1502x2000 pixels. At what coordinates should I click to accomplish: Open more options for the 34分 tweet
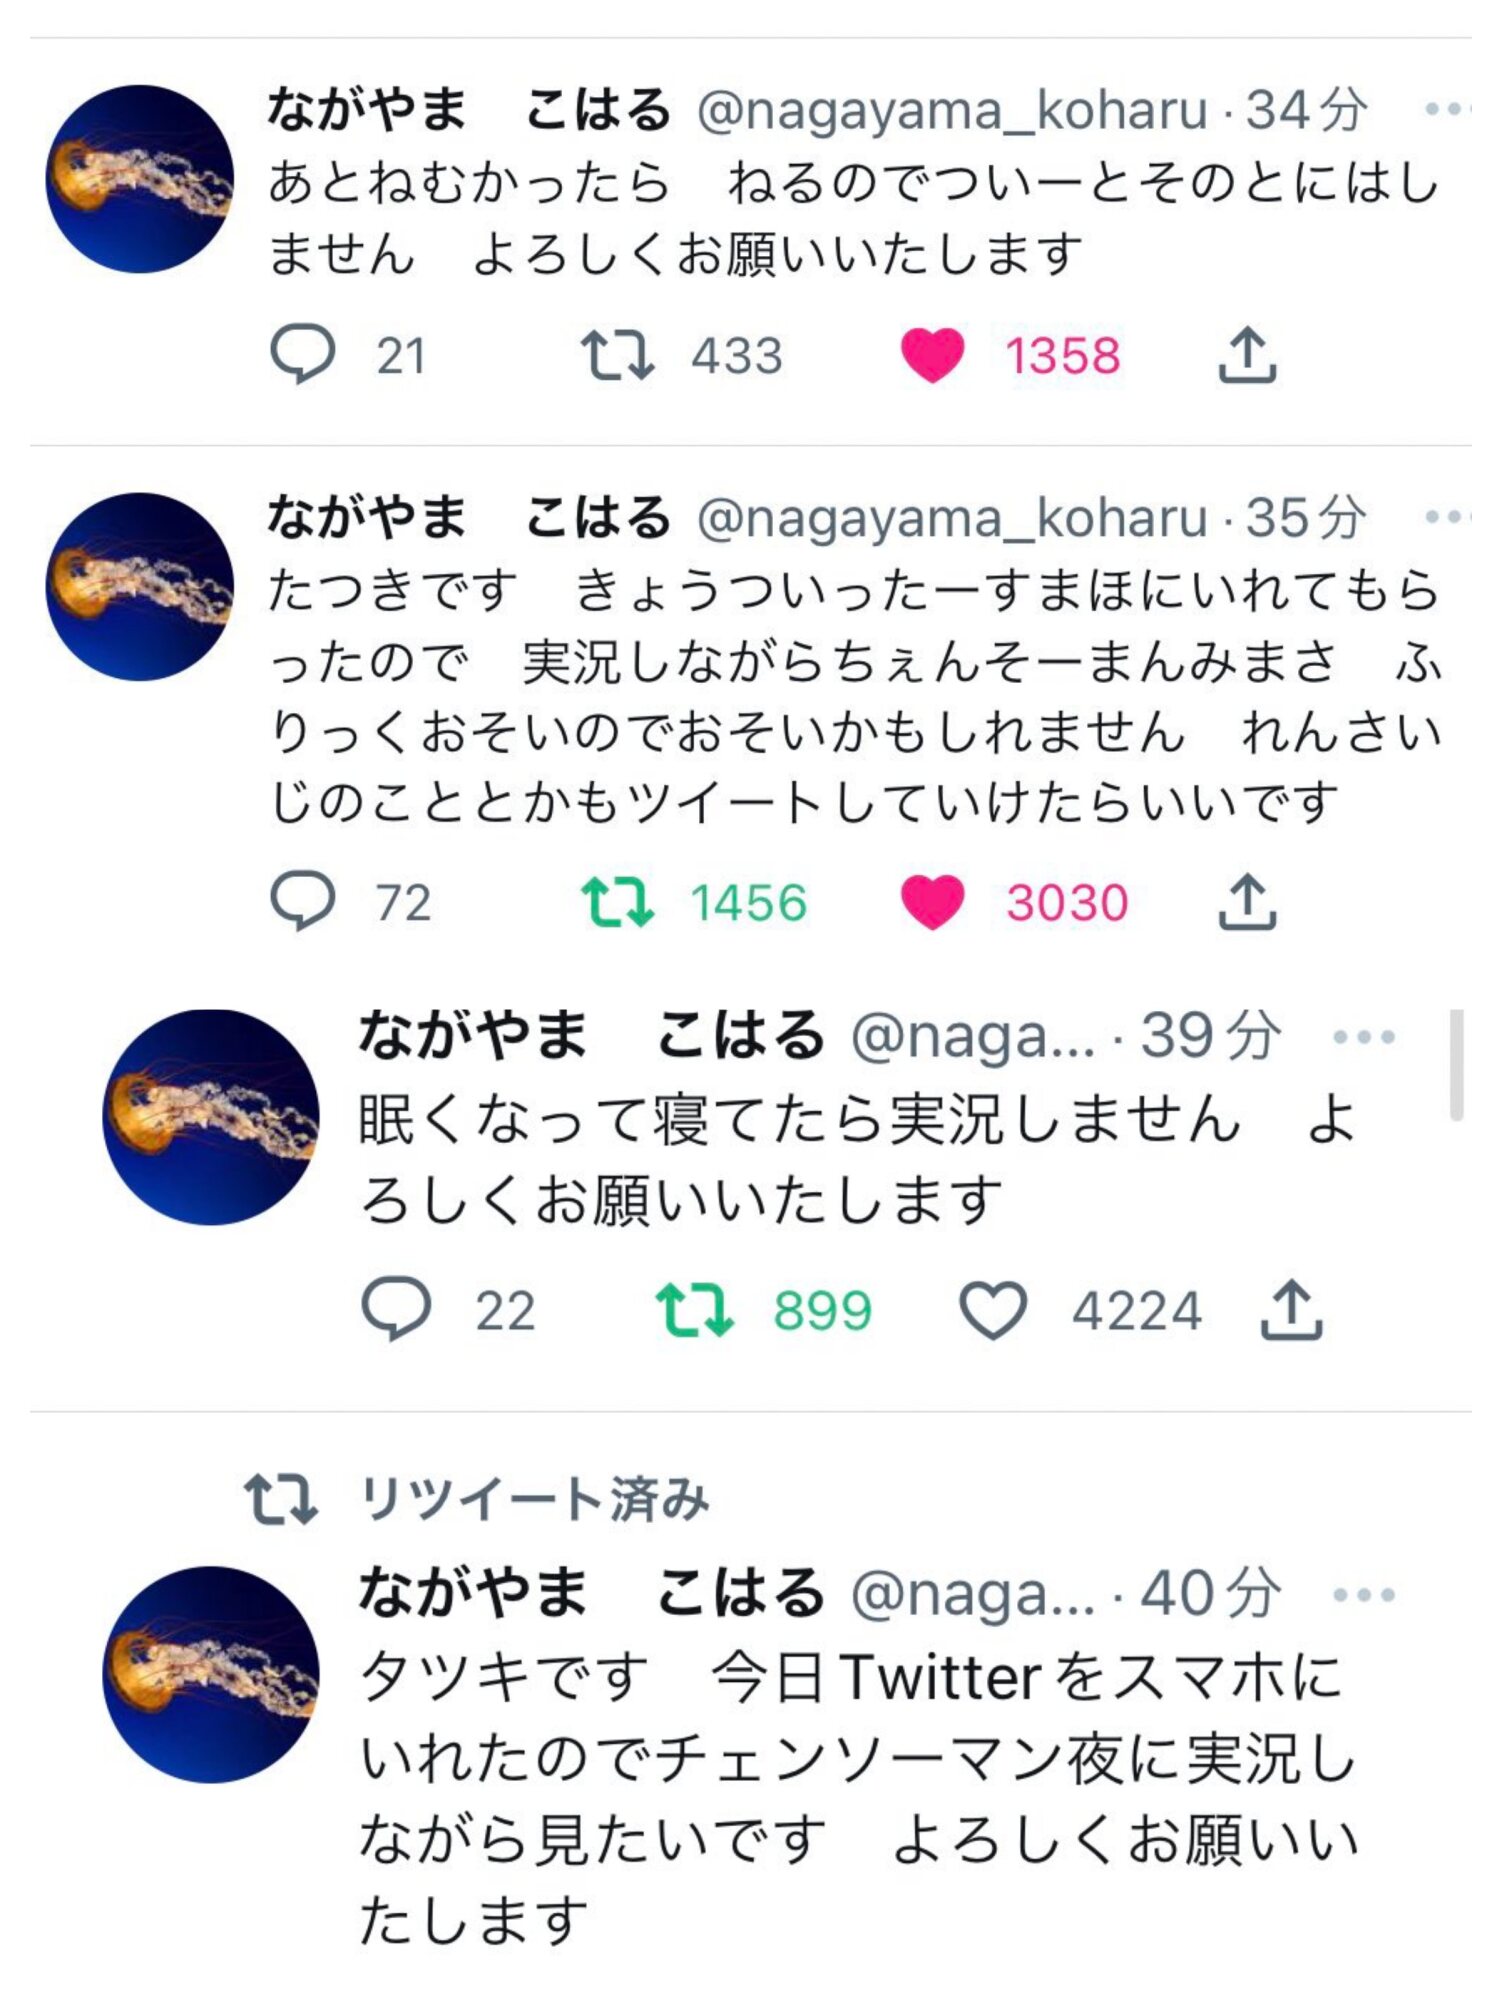tap(1445, 109)
